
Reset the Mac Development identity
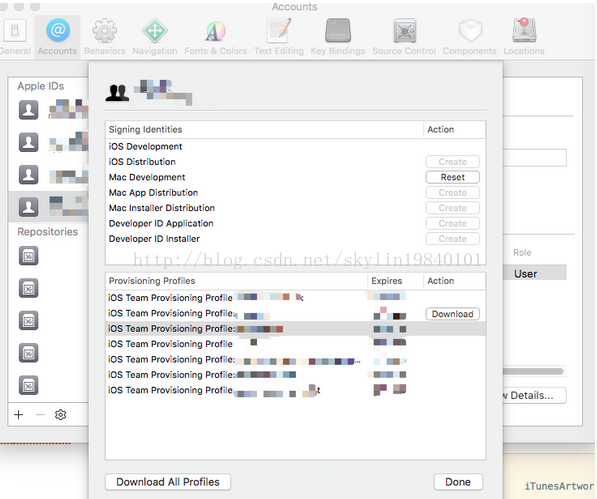click(x=452, y=177)
